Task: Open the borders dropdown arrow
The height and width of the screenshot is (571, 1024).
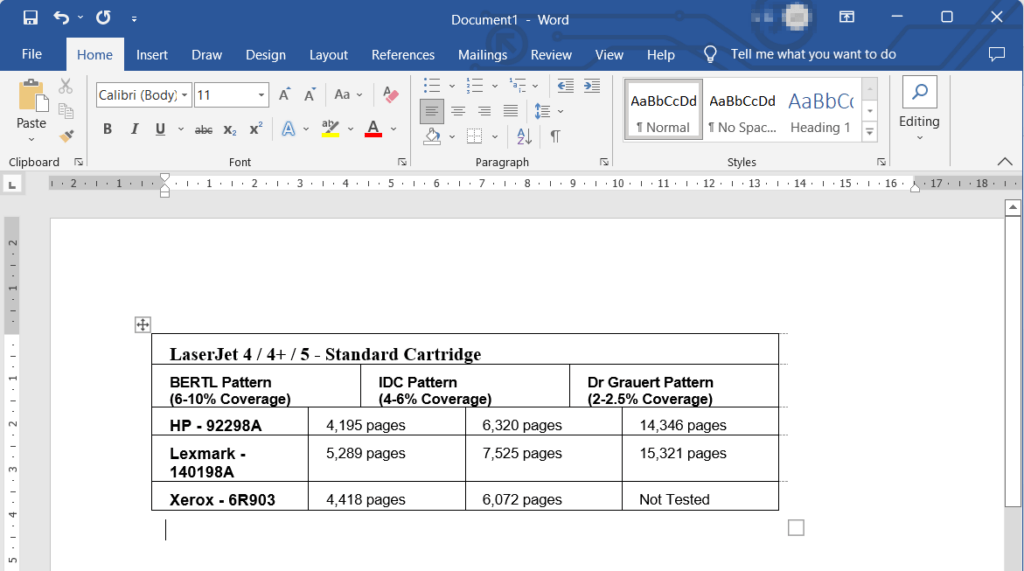Action: tap(494, 137)
